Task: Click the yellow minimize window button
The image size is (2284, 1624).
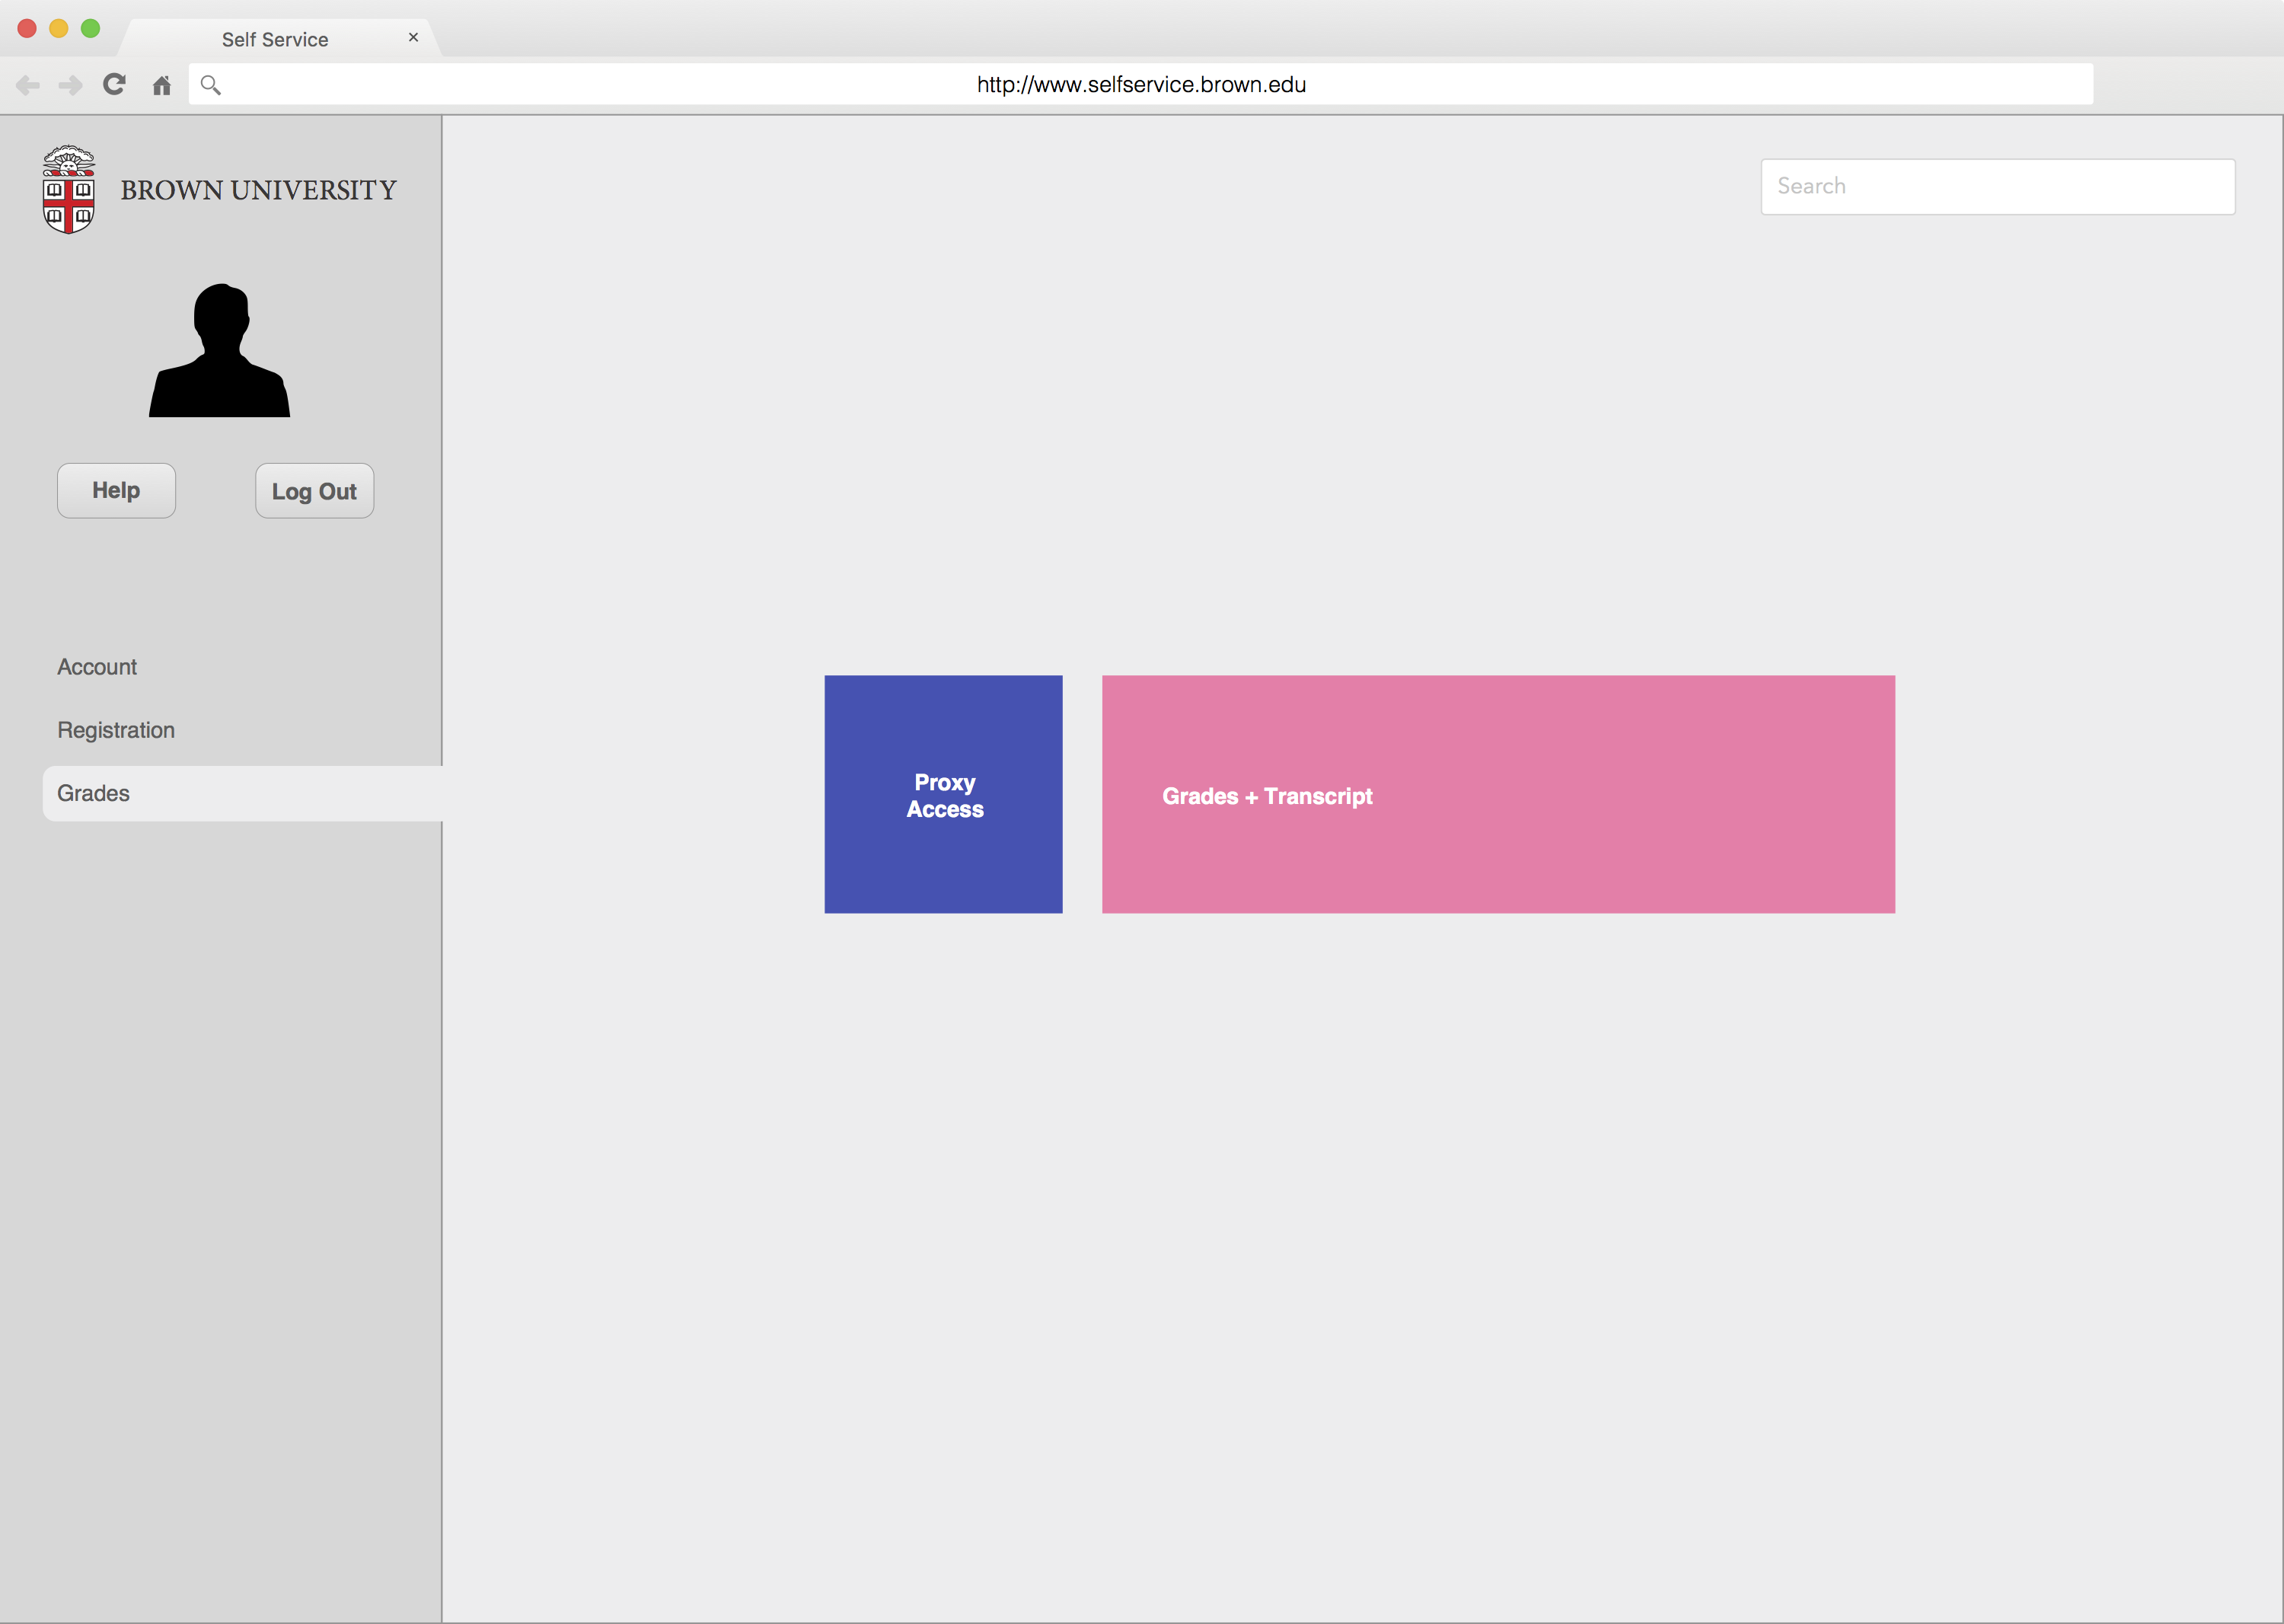Action: (59, 28)
